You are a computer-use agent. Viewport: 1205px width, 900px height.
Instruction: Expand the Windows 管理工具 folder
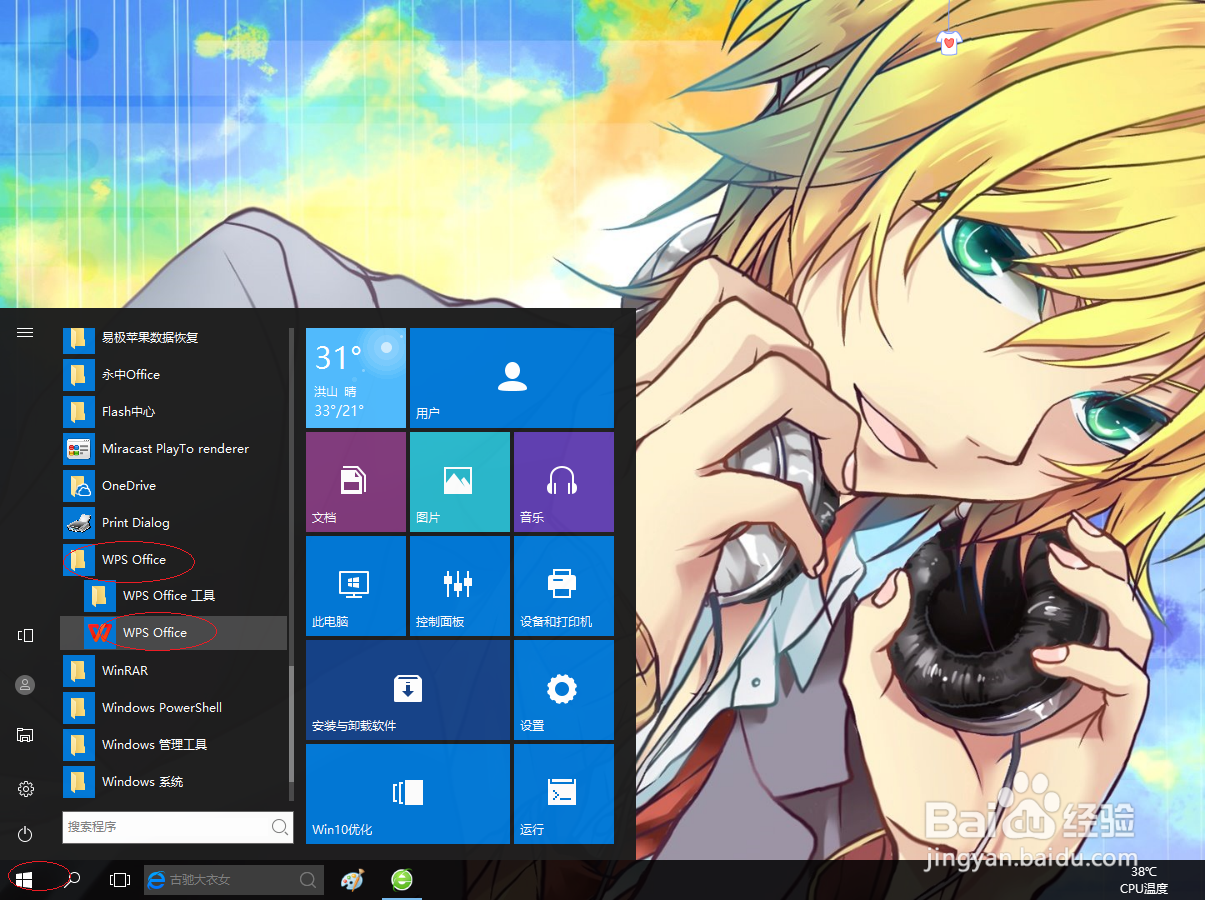click(174, 744)
